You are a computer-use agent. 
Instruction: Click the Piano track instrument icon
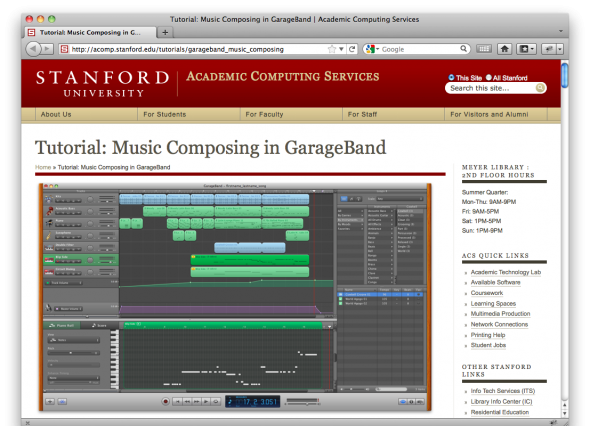pyautogui.click(x=49, y=224)
